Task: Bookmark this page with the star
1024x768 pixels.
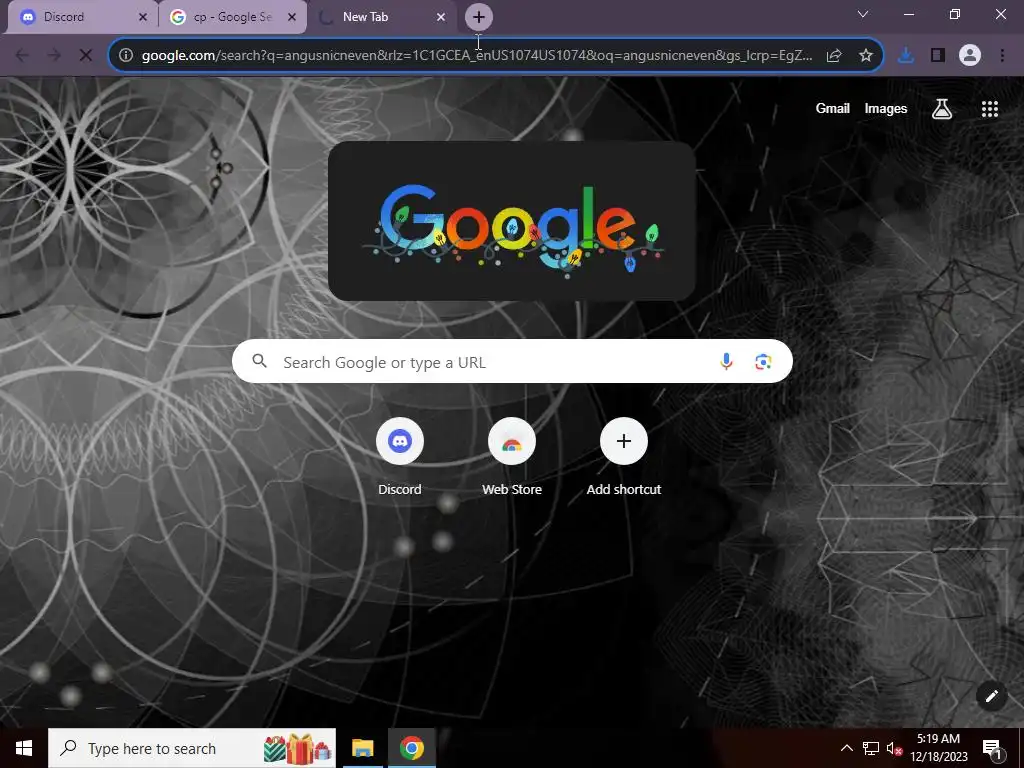Action: pyautogui.click(x=866, y=56)
